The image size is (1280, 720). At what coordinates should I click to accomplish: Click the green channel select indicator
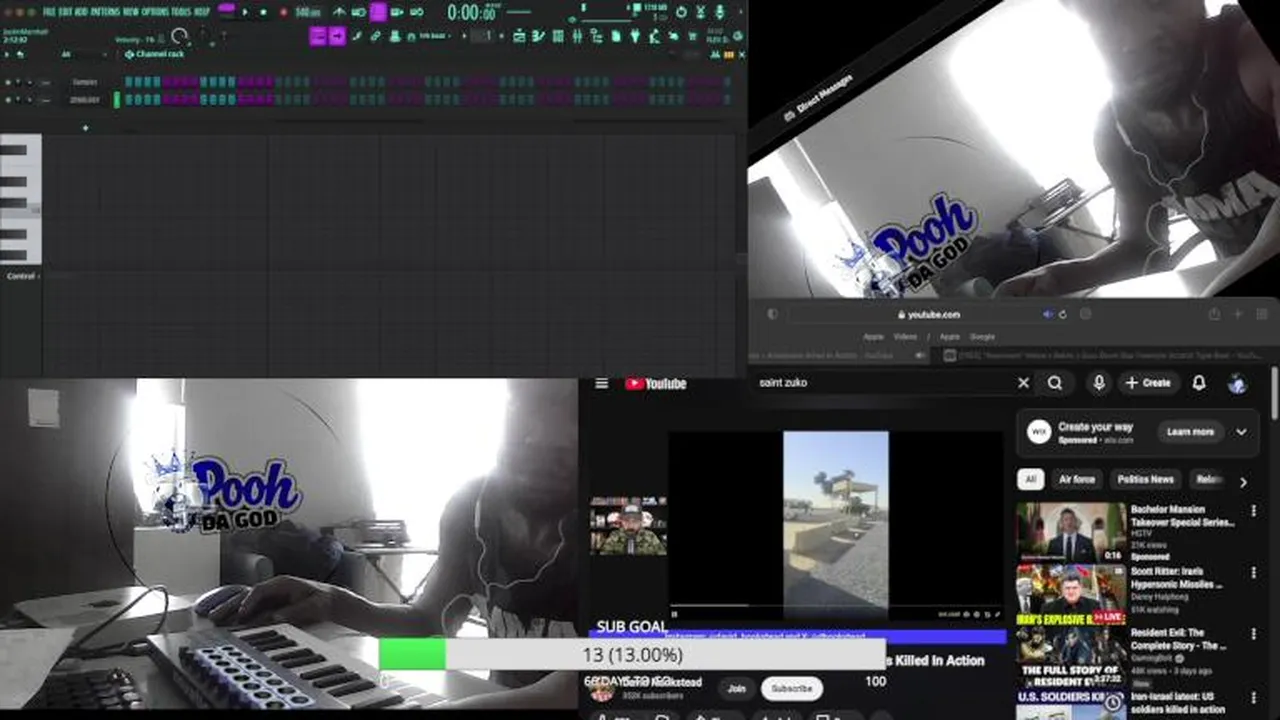click(117, 99)
